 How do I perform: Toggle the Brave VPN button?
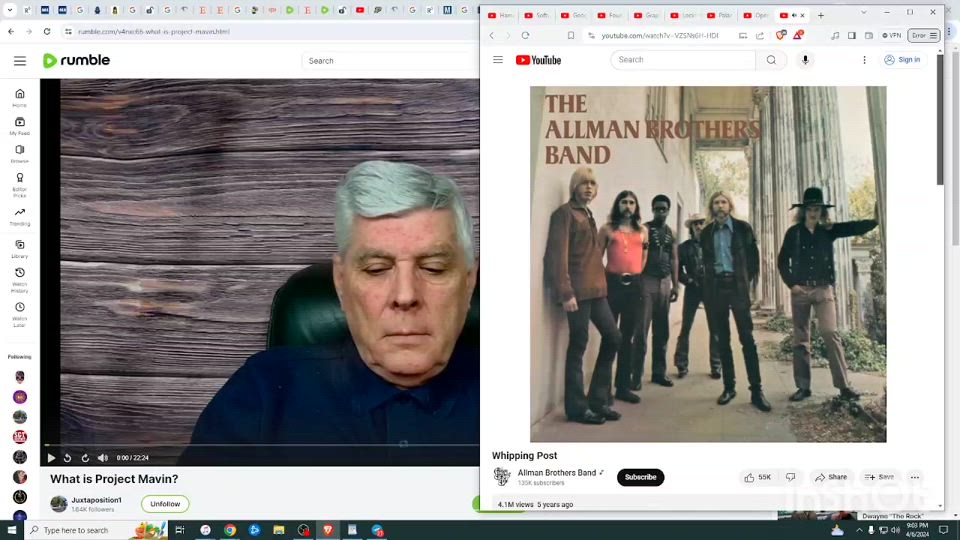click(x=889, y=35)
